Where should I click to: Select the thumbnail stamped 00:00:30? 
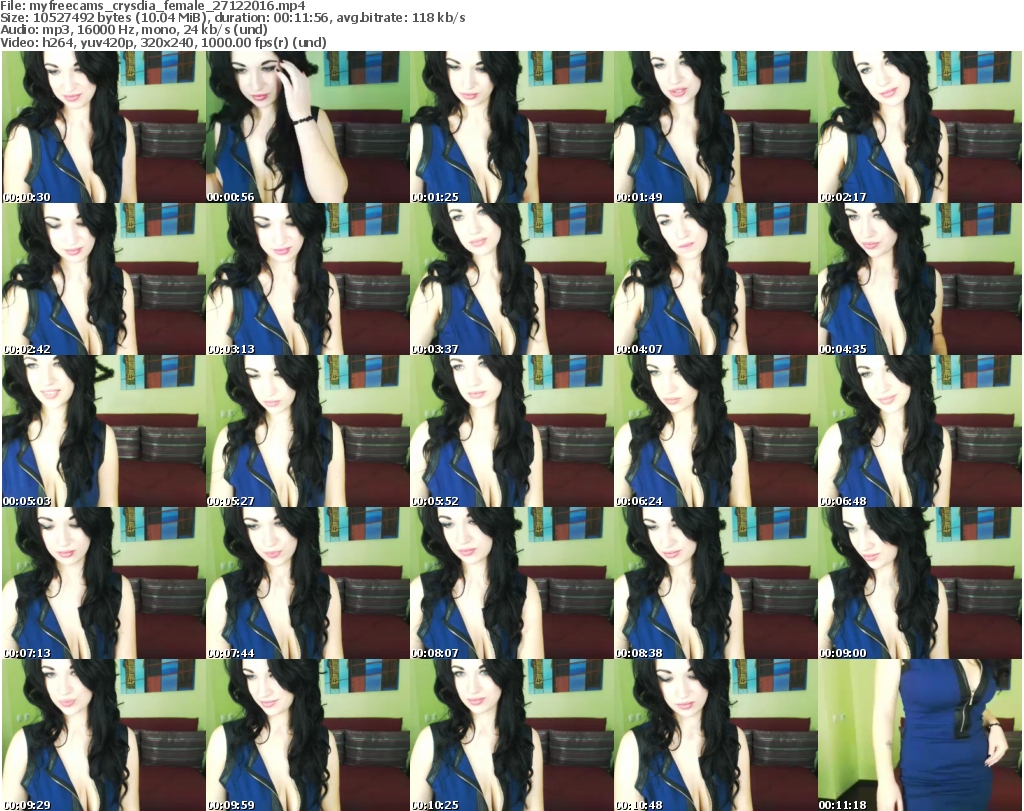tap(104, 127)
